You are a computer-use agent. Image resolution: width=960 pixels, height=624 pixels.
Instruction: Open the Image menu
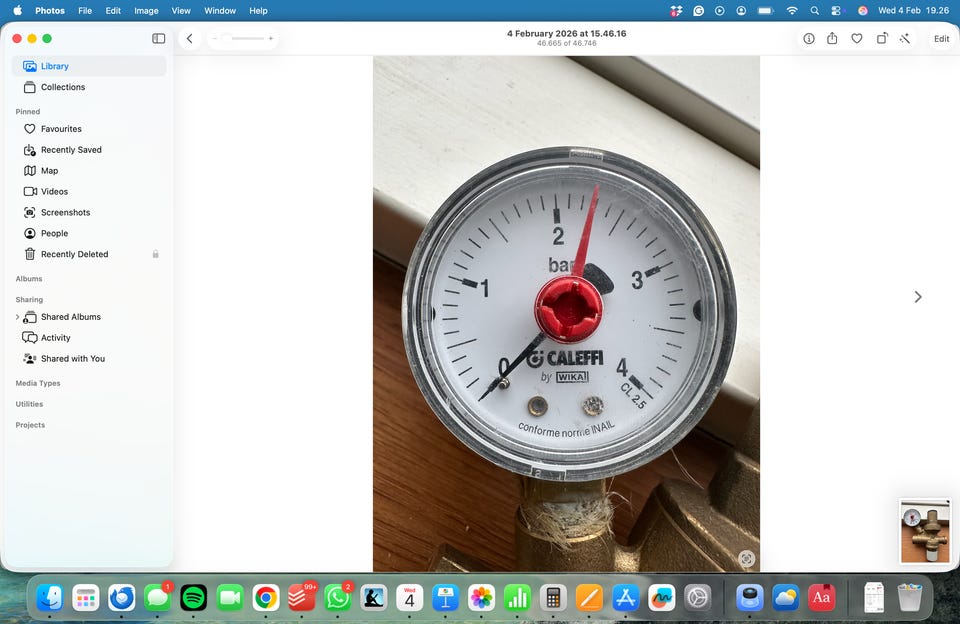coord(146,10)
